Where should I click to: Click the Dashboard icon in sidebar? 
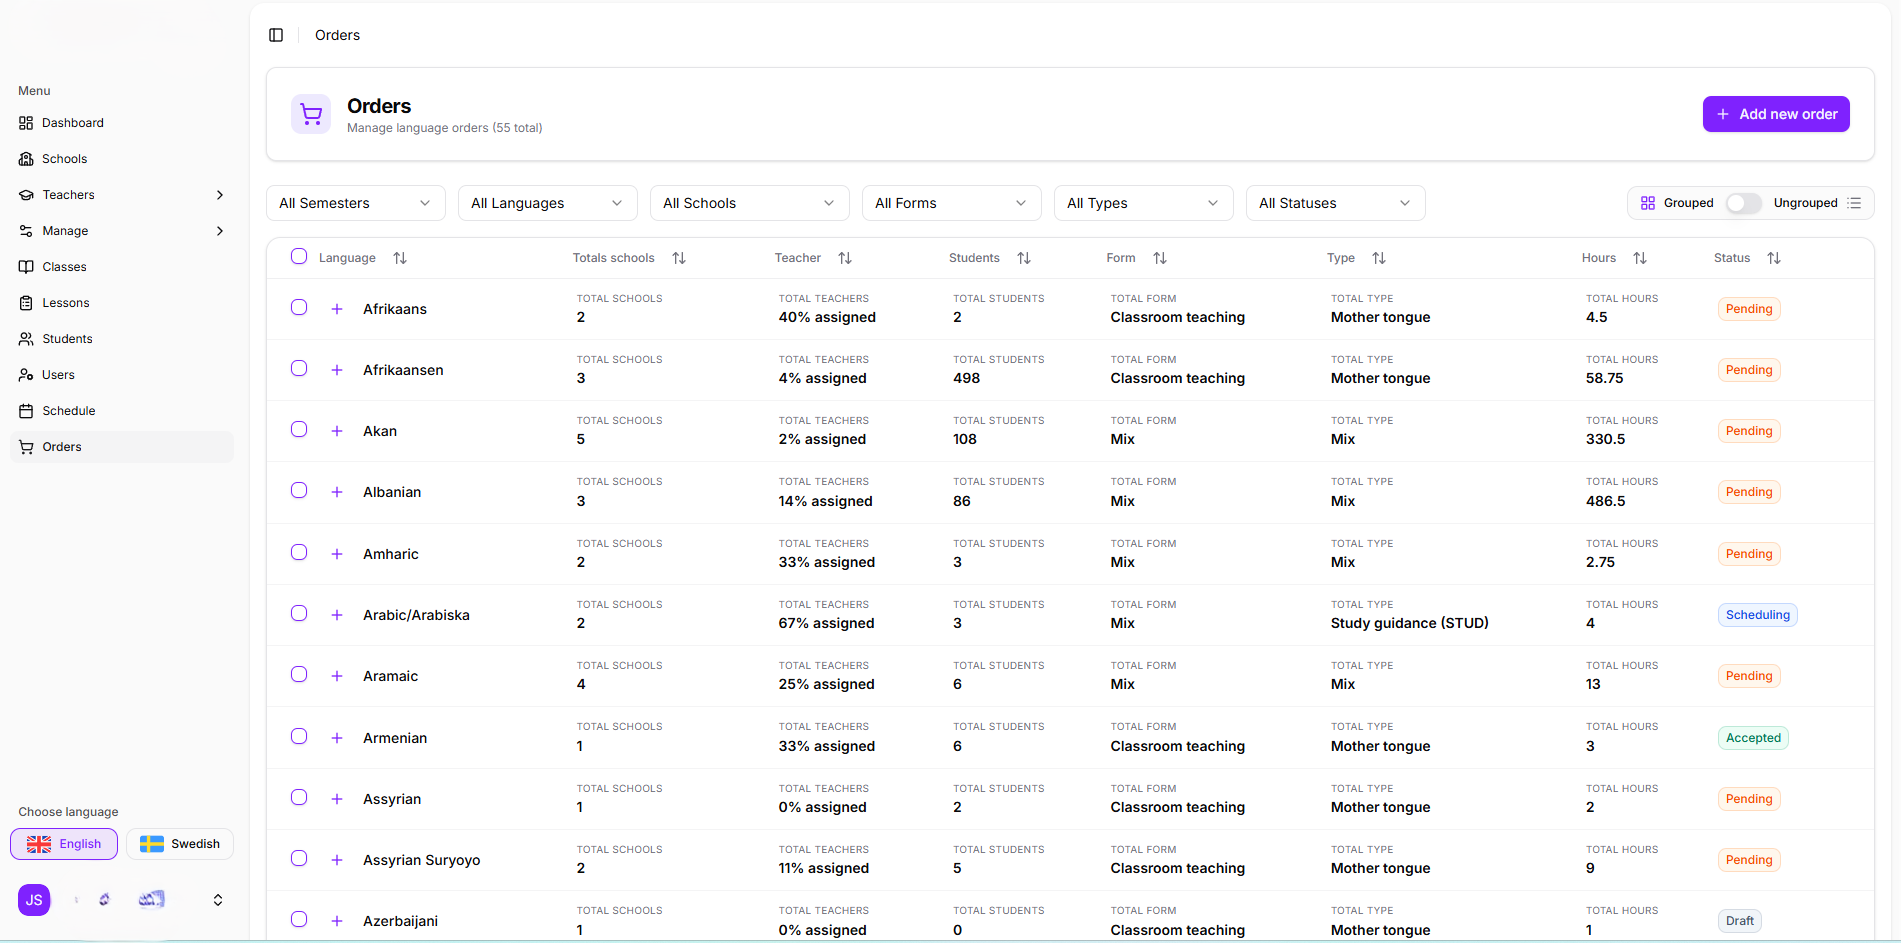[x=26, y=123]
